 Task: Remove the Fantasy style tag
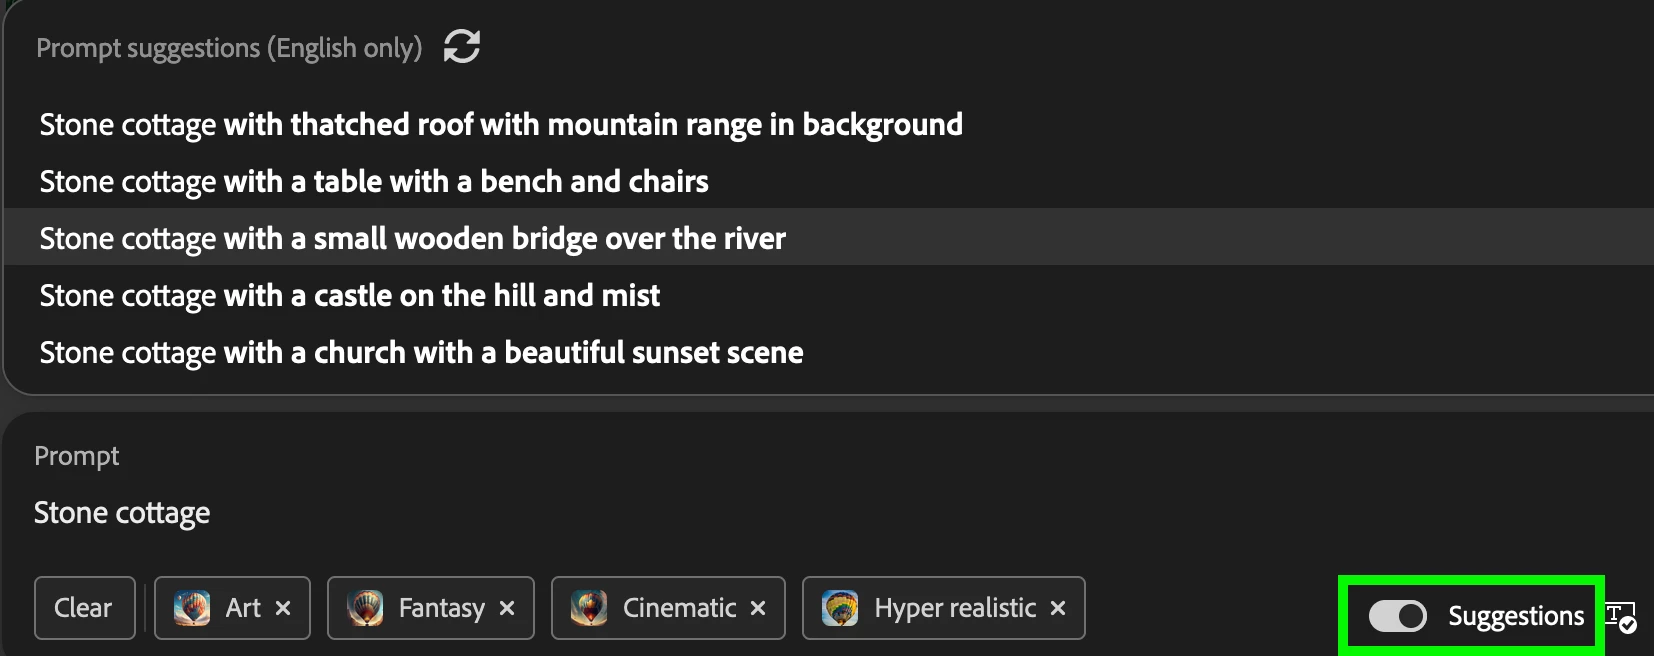coord(507,608)
